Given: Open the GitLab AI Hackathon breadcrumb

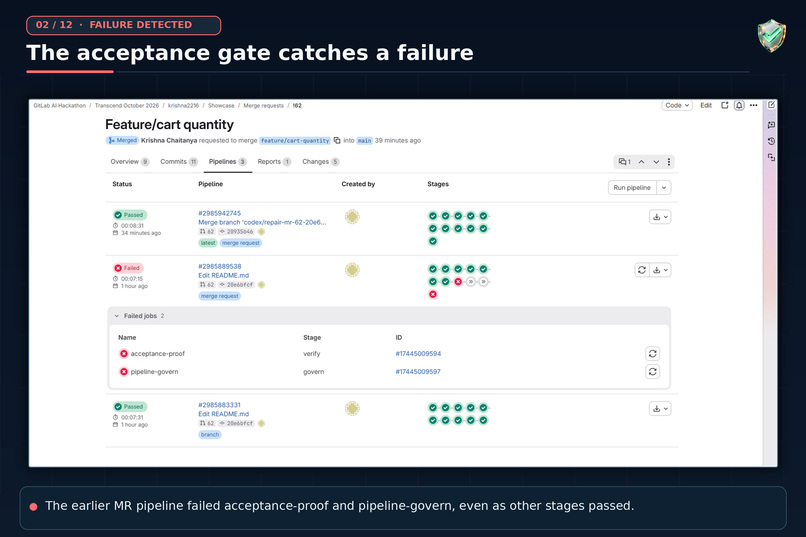Looking at the screenshot, I should point(60,105).
